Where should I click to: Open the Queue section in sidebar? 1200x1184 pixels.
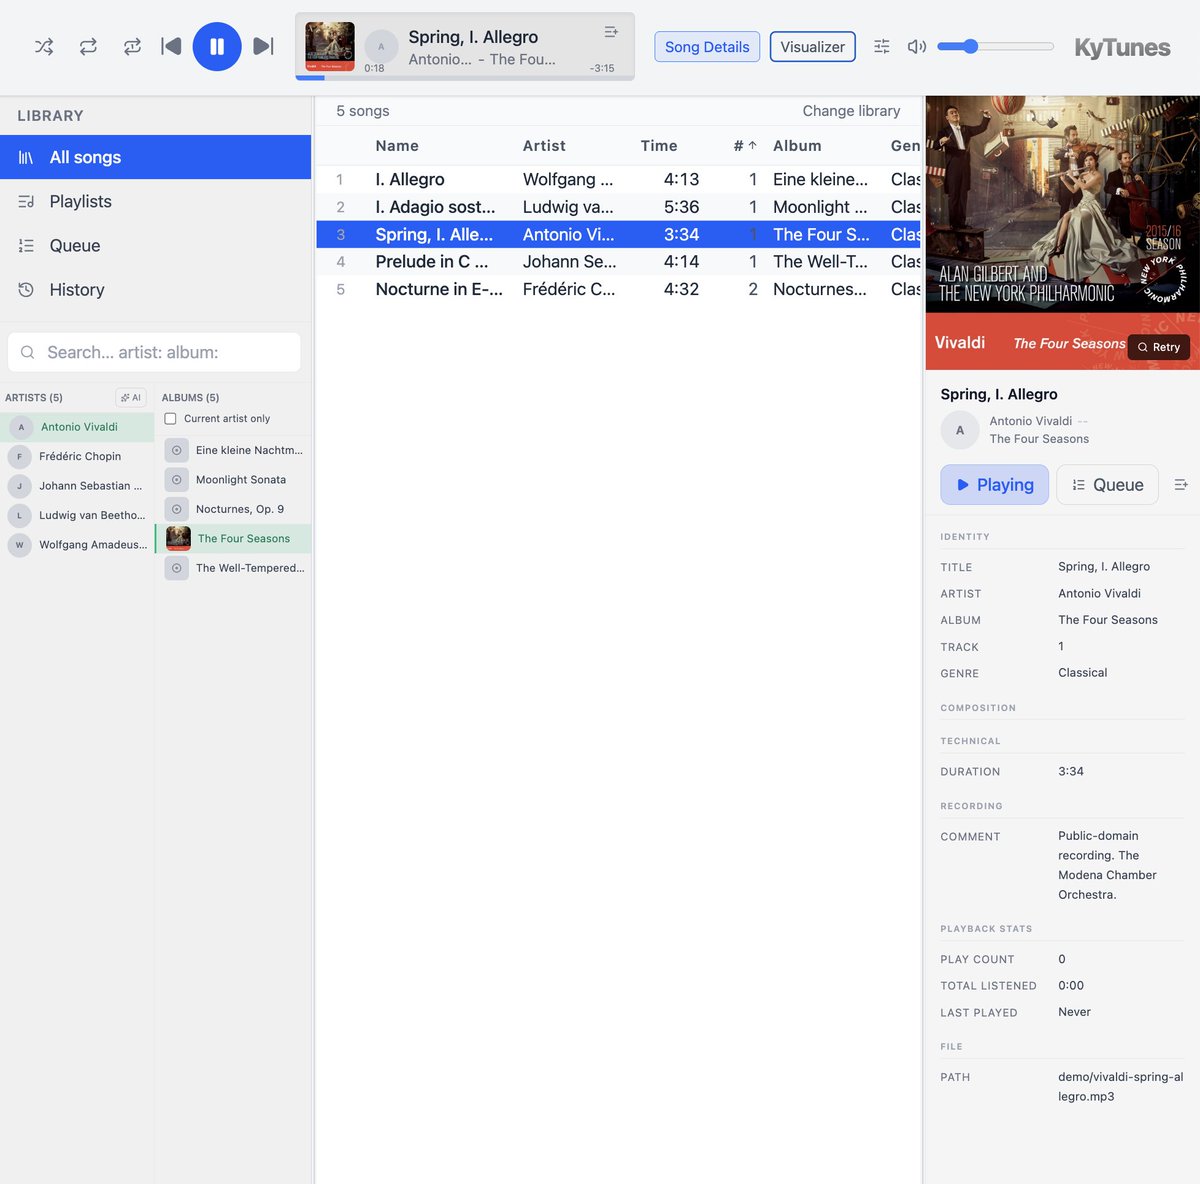156,245
